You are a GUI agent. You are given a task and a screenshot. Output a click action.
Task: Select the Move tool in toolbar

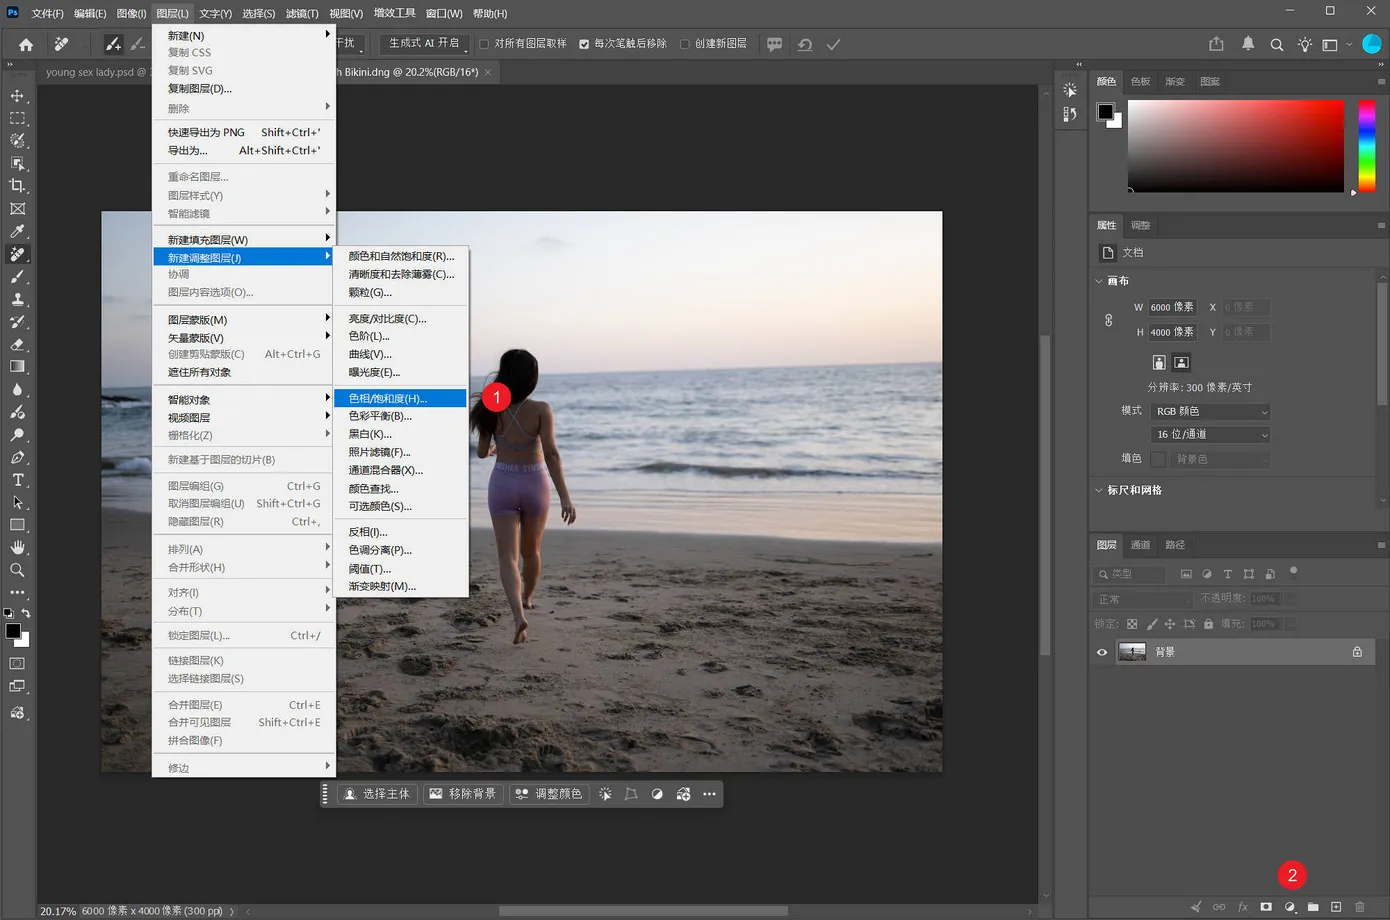(x=17, y=96)
